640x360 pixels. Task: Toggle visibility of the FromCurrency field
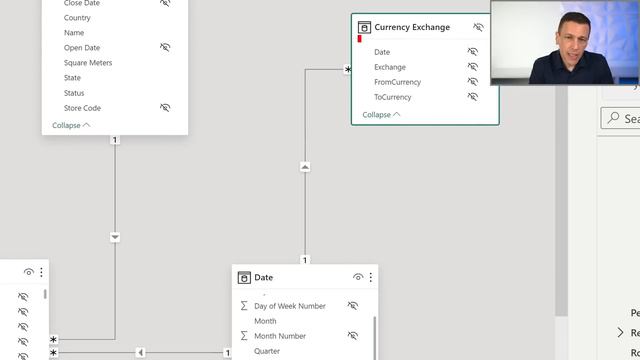click(473, 82)
